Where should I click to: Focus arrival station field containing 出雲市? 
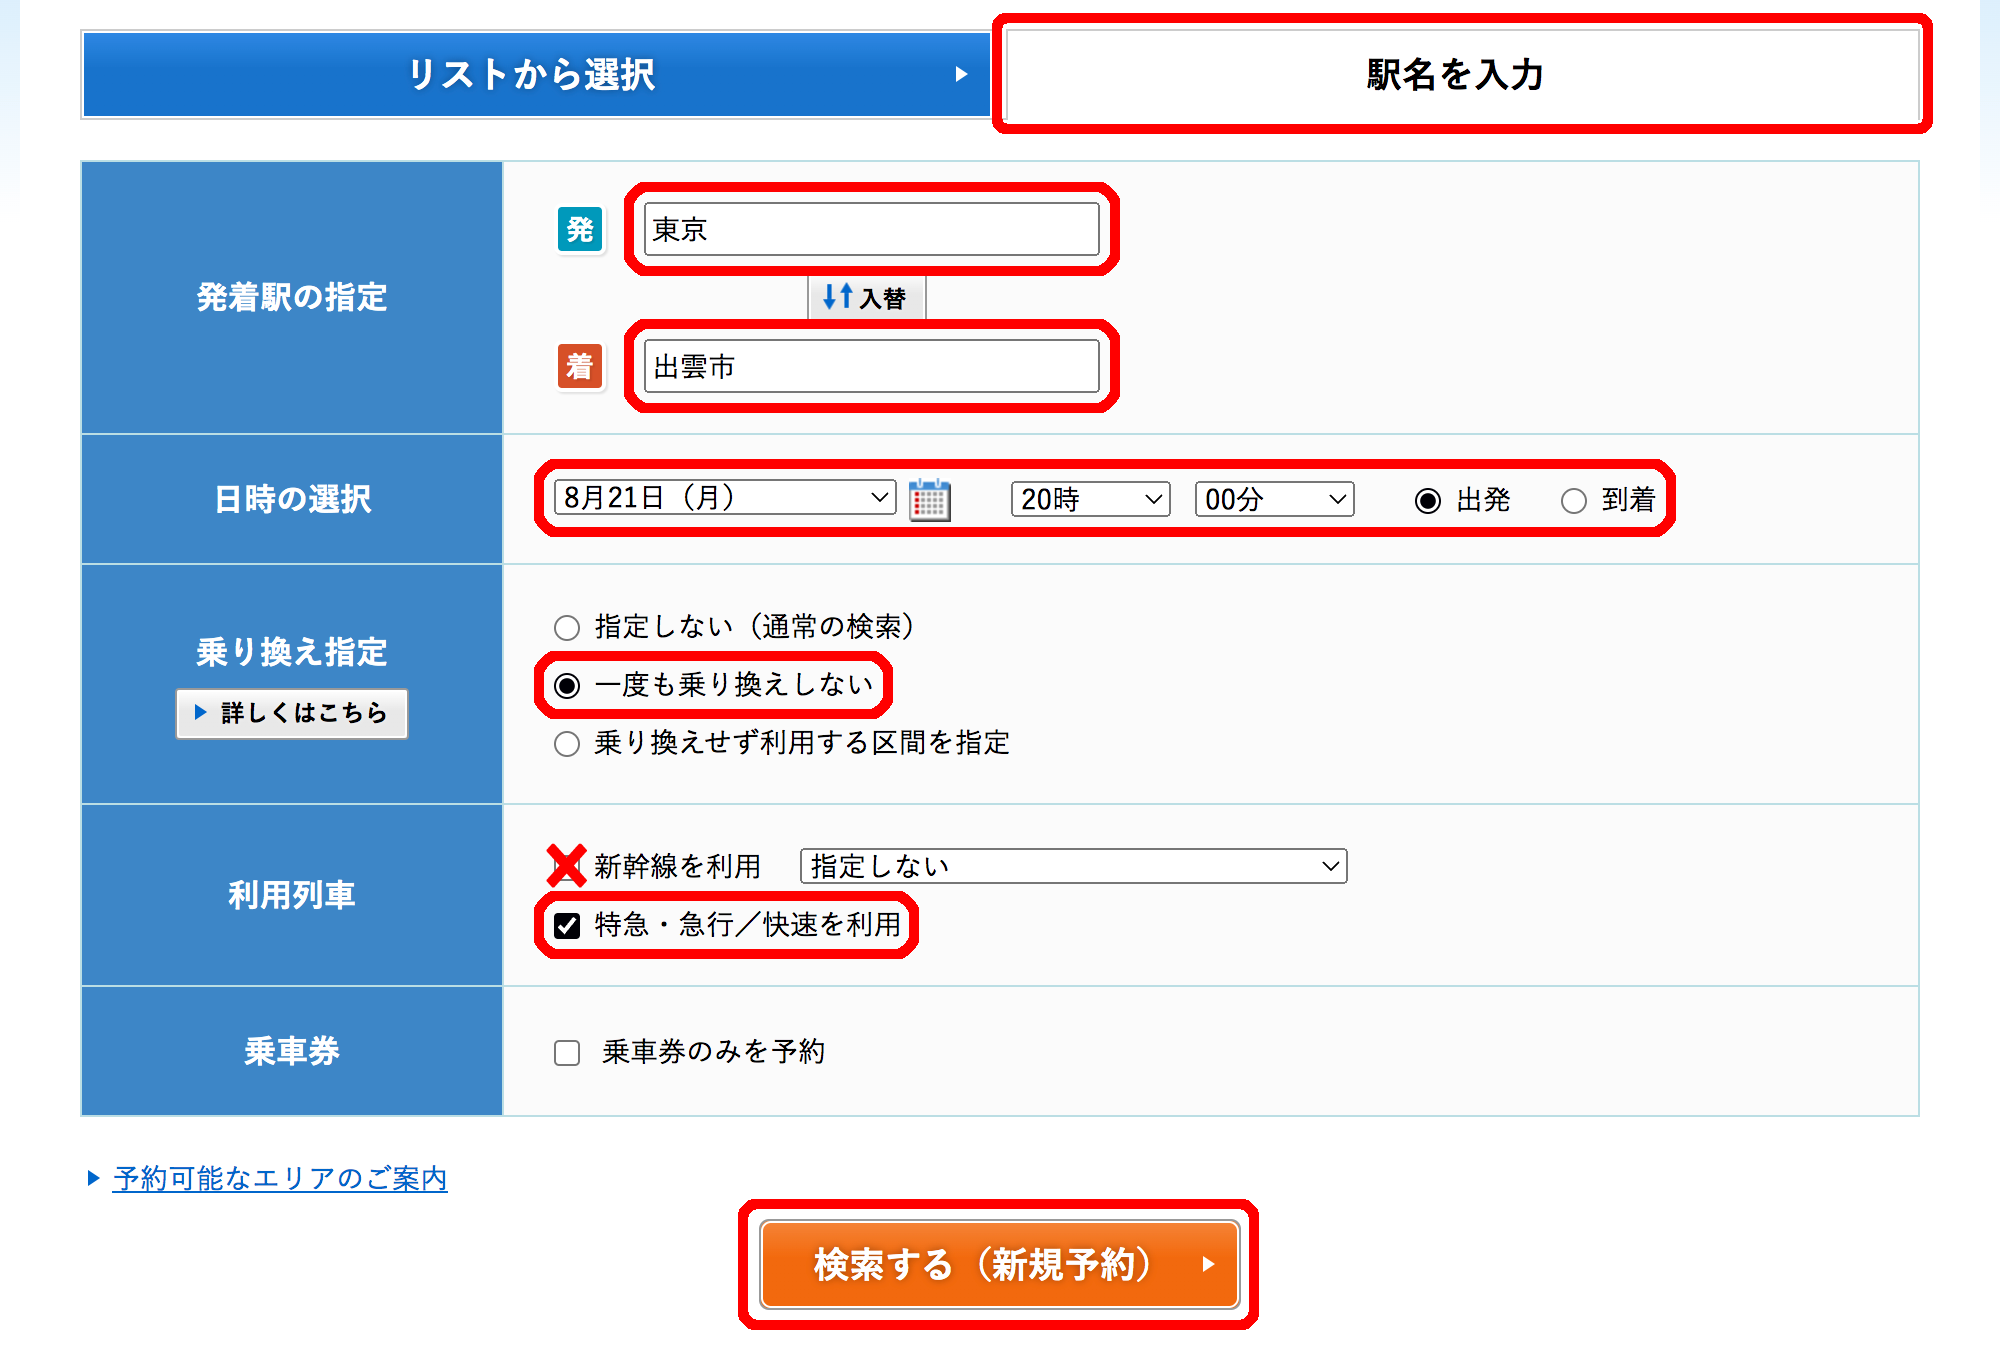pyautogui.click(x=871, y=366)
